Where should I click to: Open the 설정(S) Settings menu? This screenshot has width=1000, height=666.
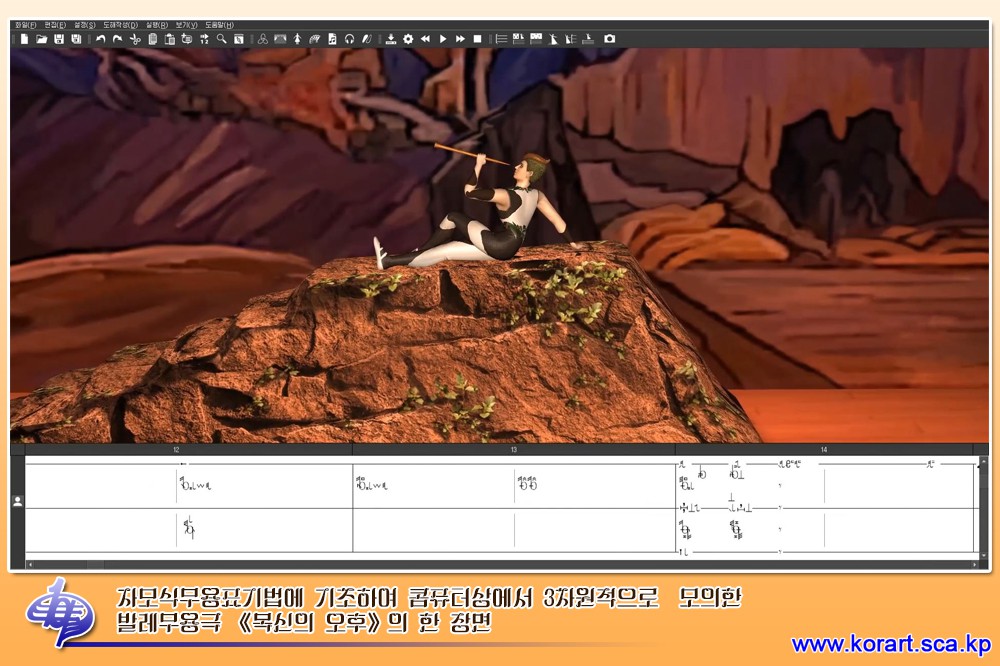tap(85, 25)
